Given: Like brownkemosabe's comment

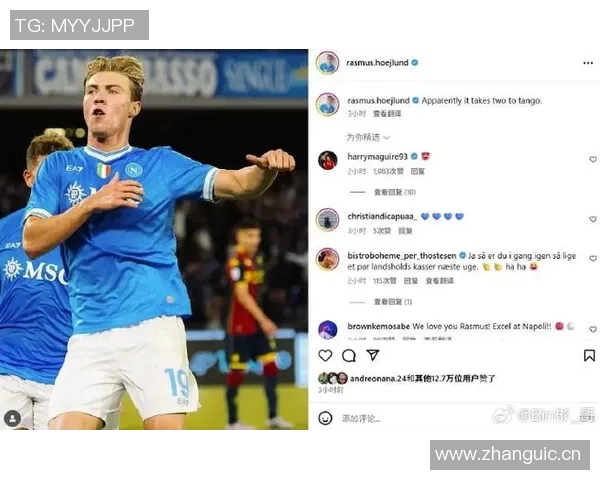Looking at the screenshot, I should click(x=593, y=329).
